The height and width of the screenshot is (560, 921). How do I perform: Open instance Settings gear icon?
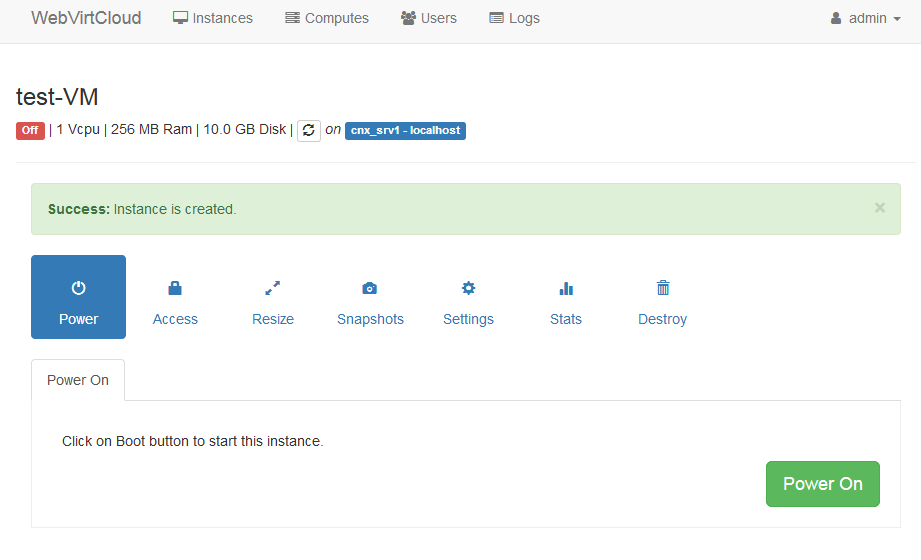click(468, 288)
